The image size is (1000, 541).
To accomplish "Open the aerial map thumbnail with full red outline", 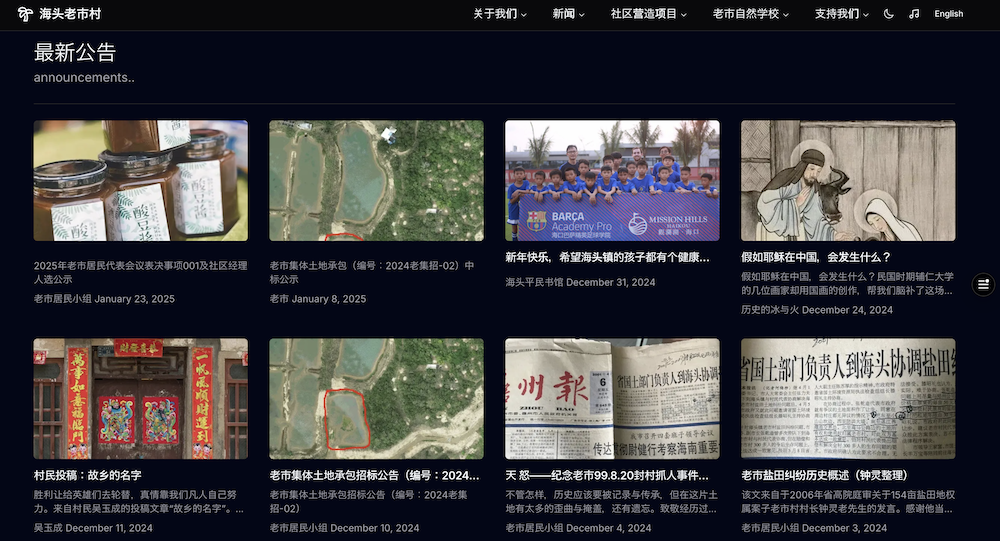I will 376,399.
